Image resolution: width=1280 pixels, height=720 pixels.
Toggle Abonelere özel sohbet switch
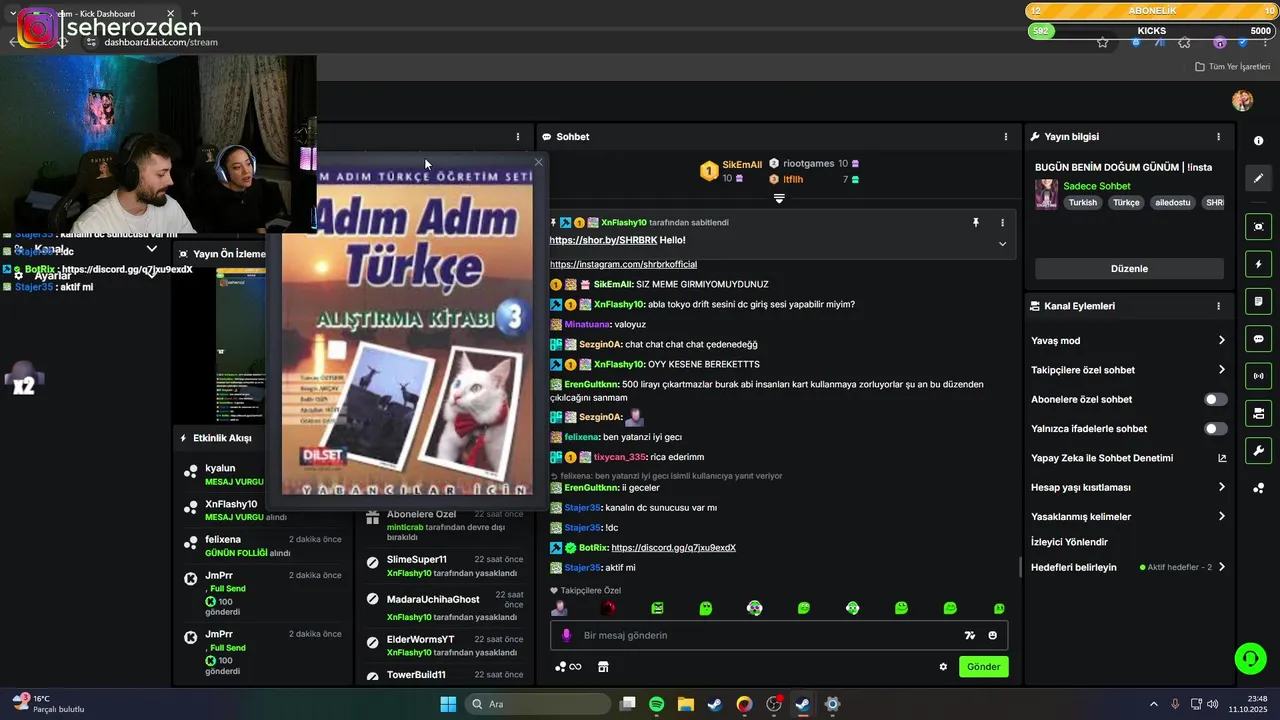pos(1215,399)
